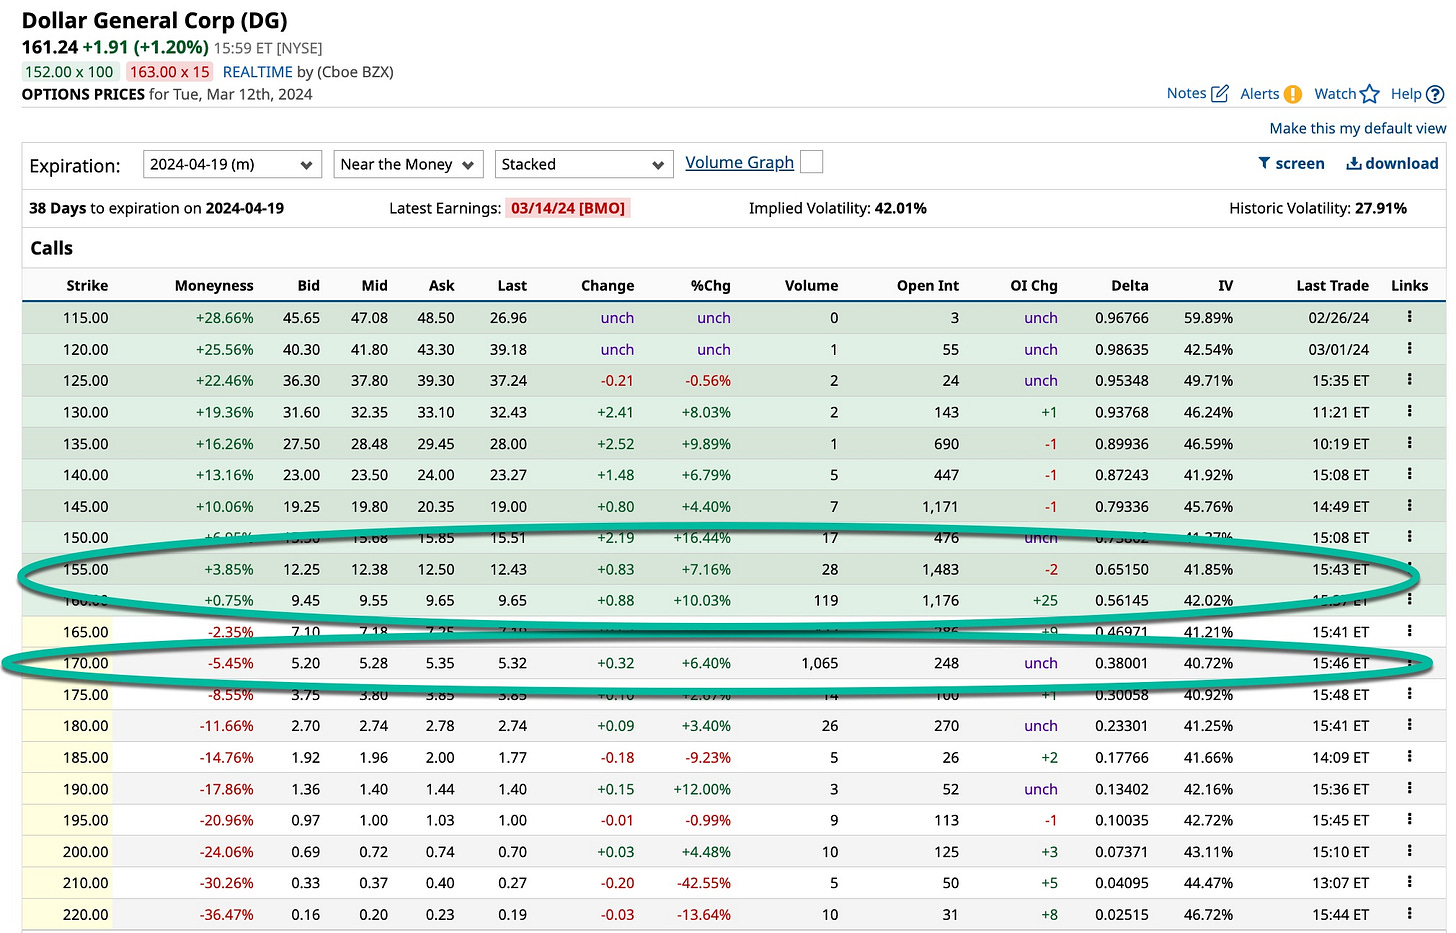1456x933 pixels.
Task: Click the download link text
Action: (1401, 163)
